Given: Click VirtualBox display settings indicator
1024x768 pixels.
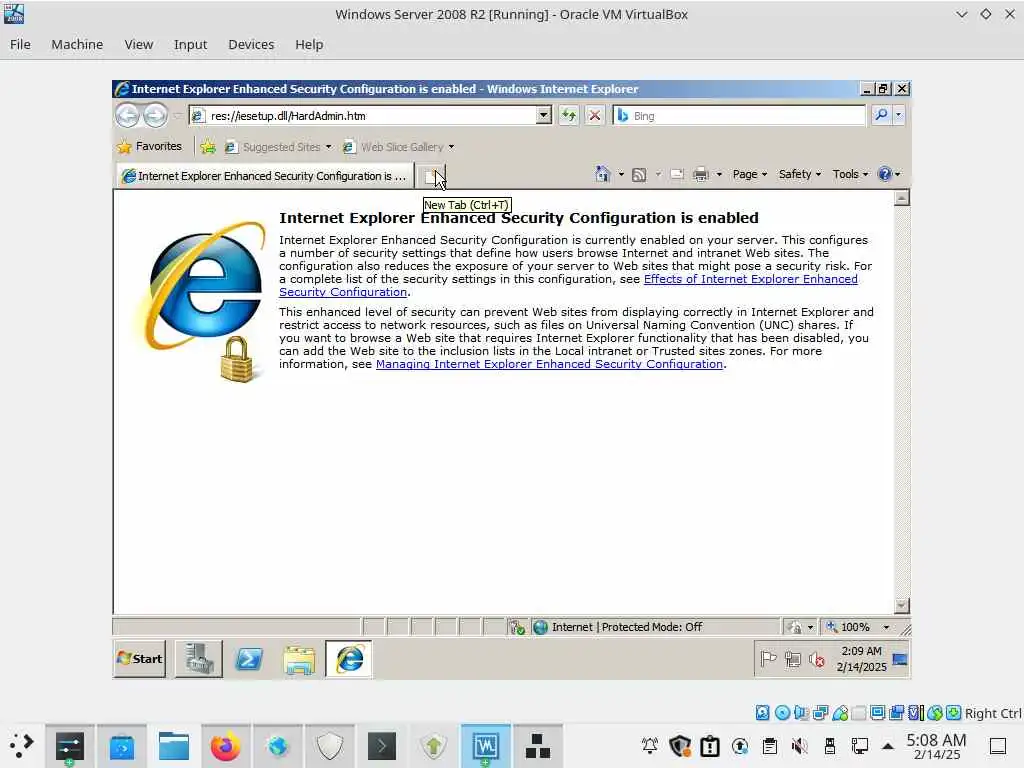Looking at the screenshot, I should tap(878, 712).
